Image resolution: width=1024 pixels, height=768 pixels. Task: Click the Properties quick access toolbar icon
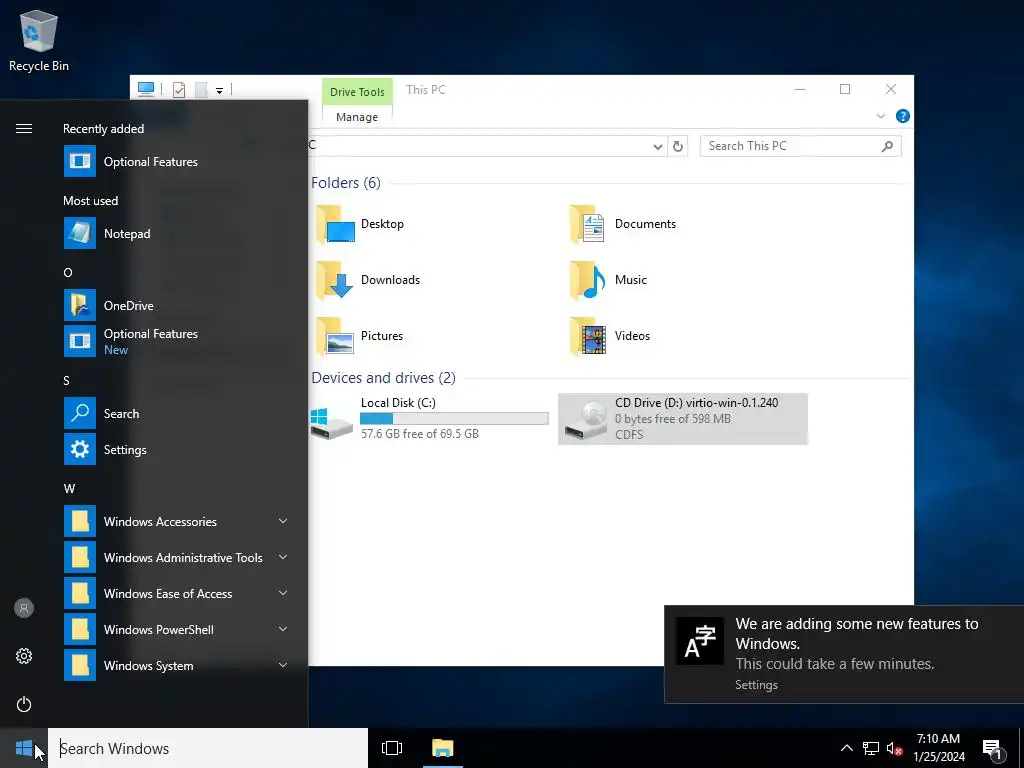(x=179, y=89)
